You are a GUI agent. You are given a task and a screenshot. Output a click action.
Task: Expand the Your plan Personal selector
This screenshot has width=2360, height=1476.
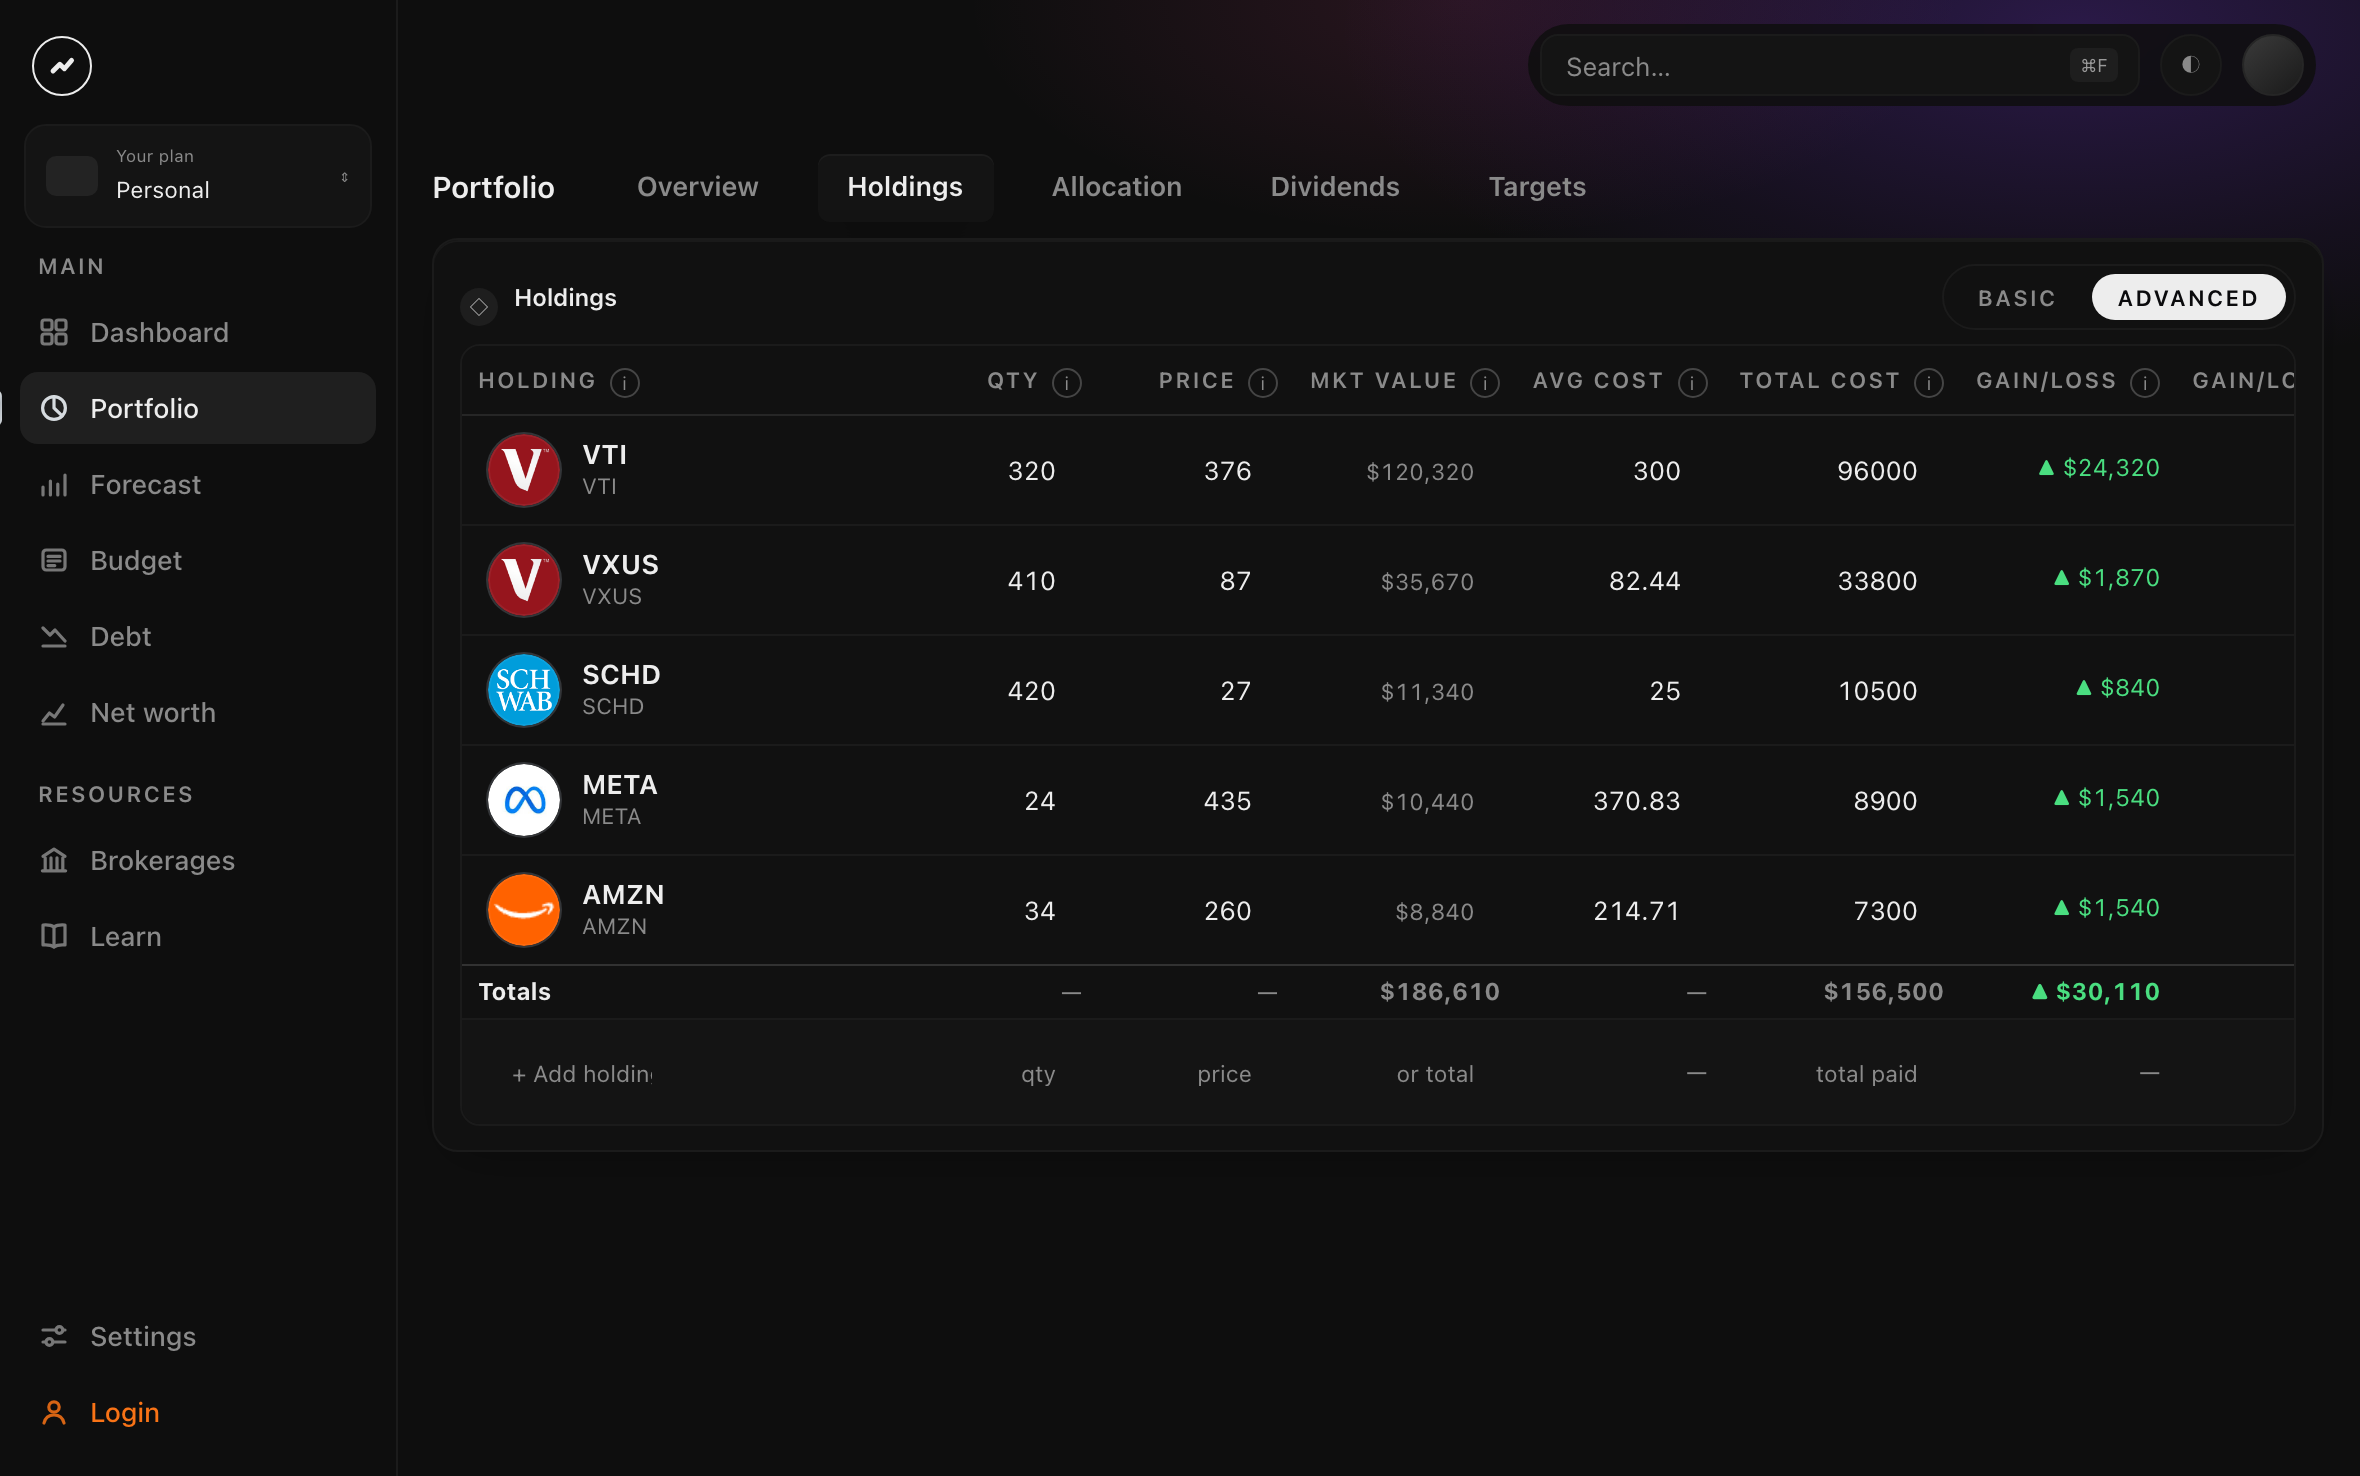[x=198, y=176]
